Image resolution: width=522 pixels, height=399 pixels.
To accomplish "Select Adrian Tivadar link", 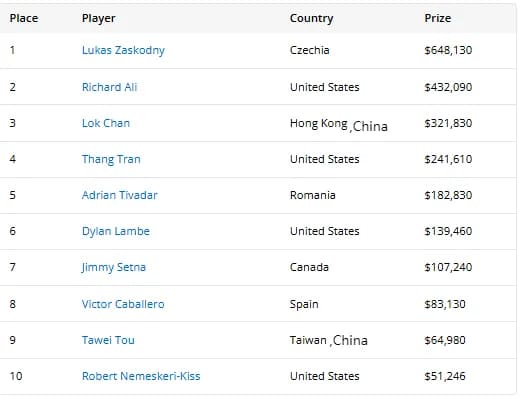I will tap(119, 195).
